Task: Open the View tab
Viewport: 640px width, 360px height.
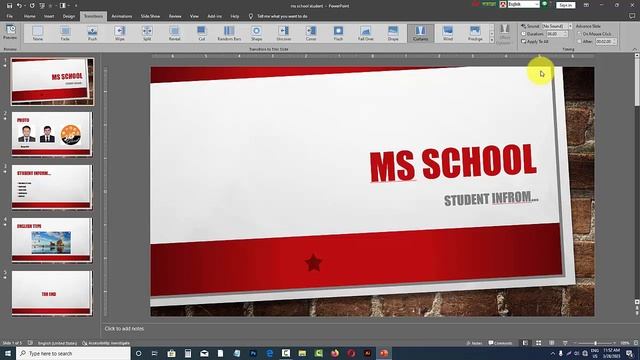Action: (x=194, y=16)
